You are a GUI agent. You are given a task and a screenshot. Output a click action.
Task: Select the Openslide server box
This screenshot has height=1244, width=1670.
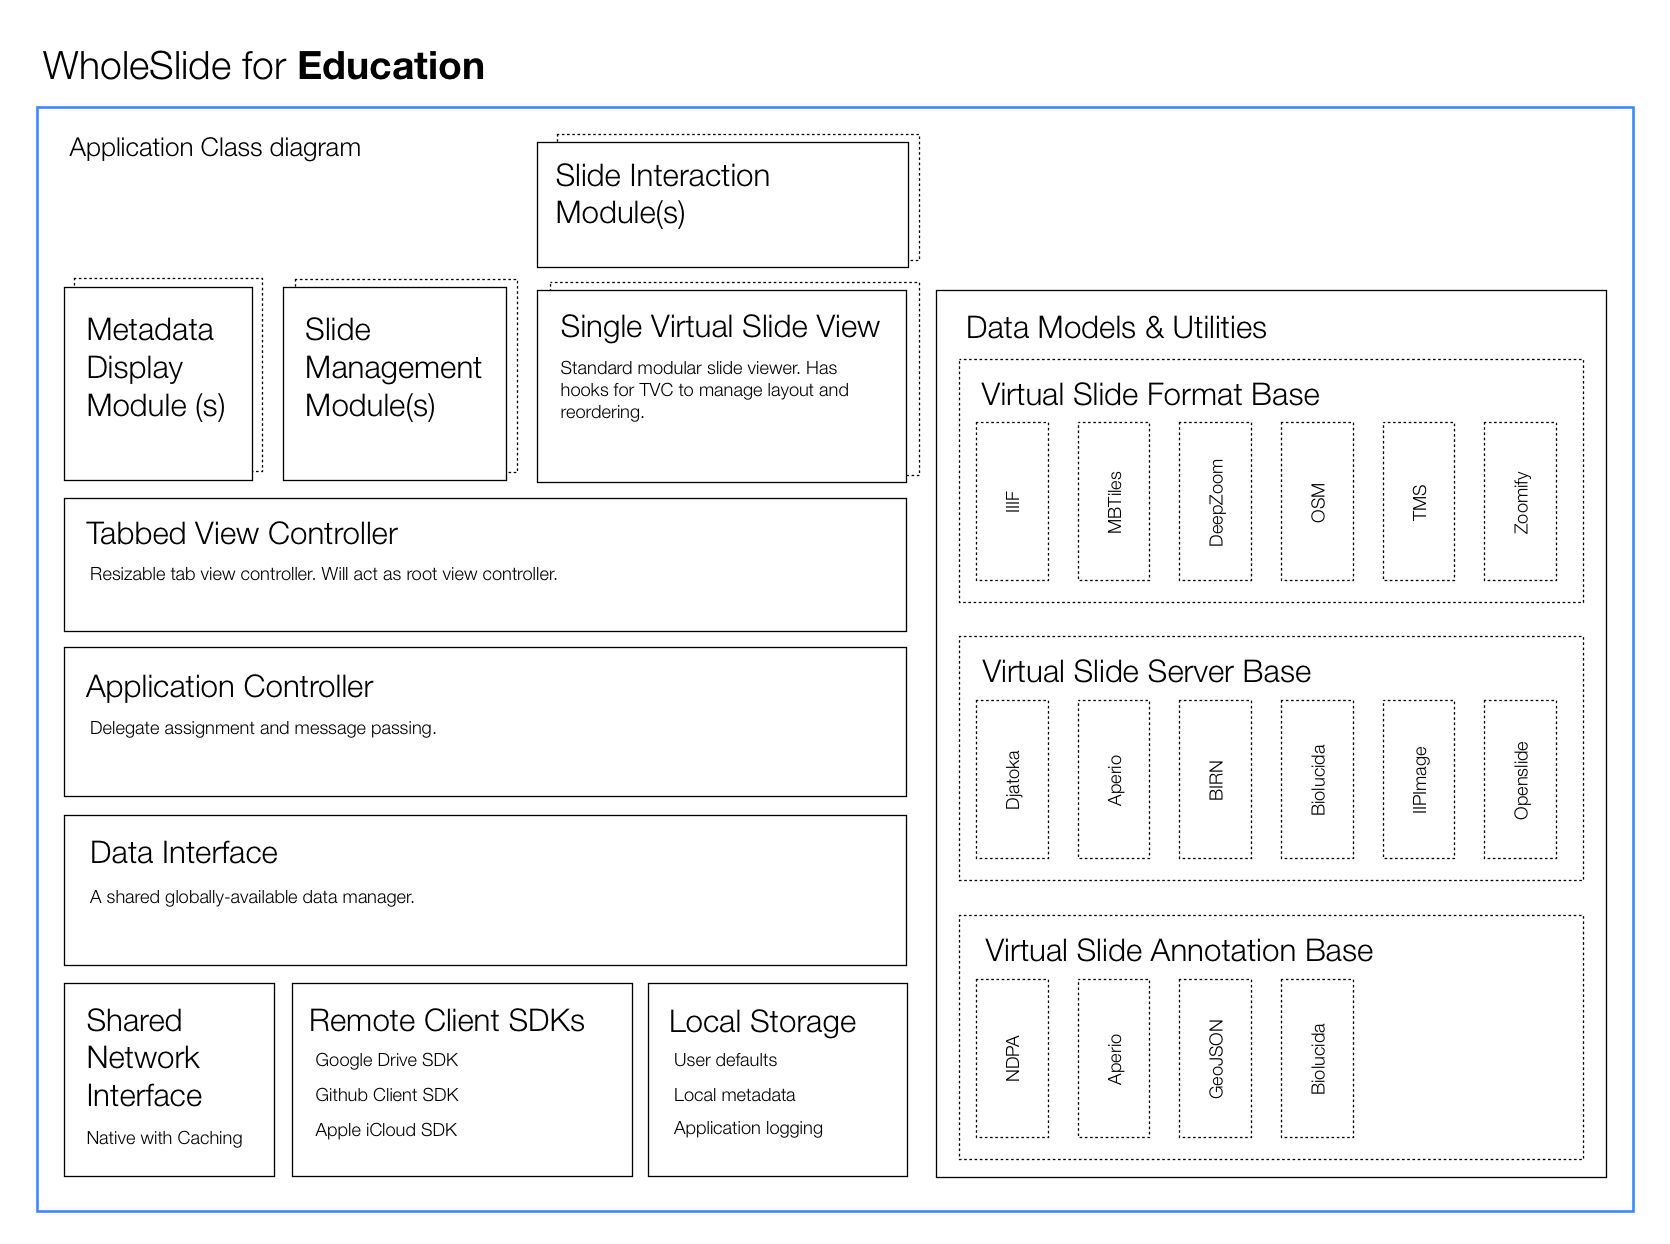coord(1520,779)
